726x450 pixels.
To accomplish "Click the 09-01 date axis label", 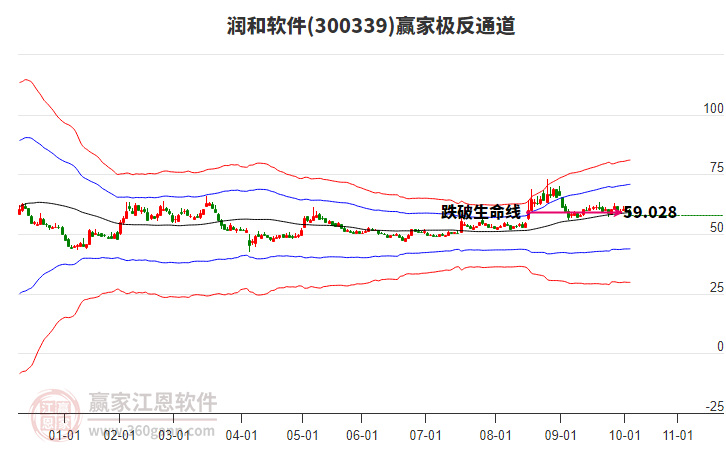I will (x=560, y=435).
